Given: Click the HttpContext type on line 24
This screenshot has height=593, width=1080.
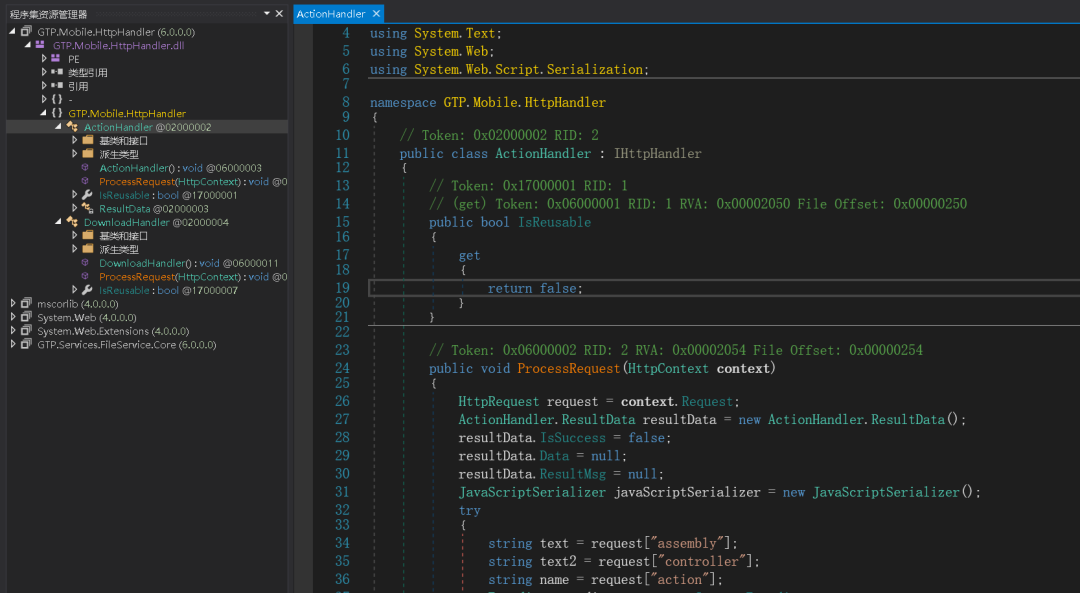Looking at the screenshot, I should click(667, 368).
